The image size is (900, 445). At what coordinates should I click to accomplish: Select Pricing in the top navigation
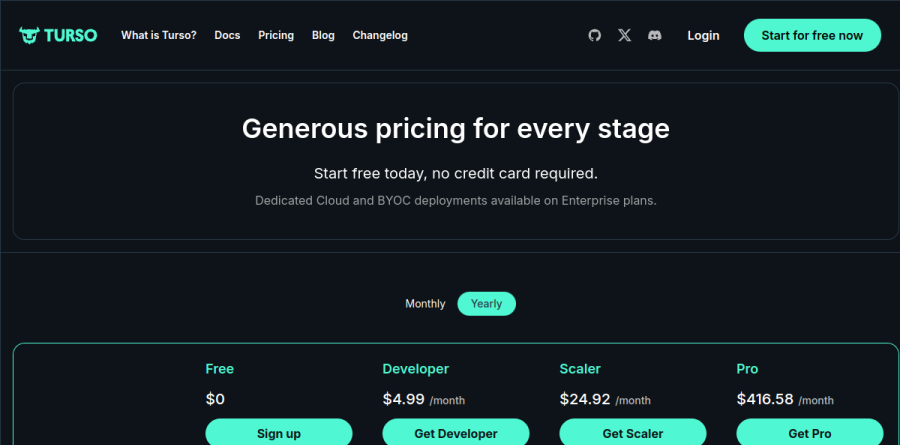click(x=276, y=35)
